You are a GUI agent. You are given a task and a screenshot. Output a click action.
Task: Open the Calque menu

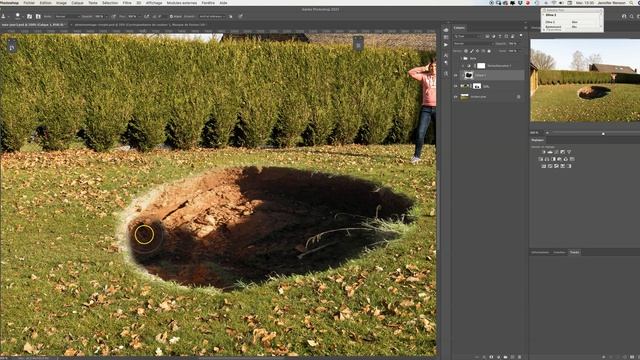[x=77, y=2]
